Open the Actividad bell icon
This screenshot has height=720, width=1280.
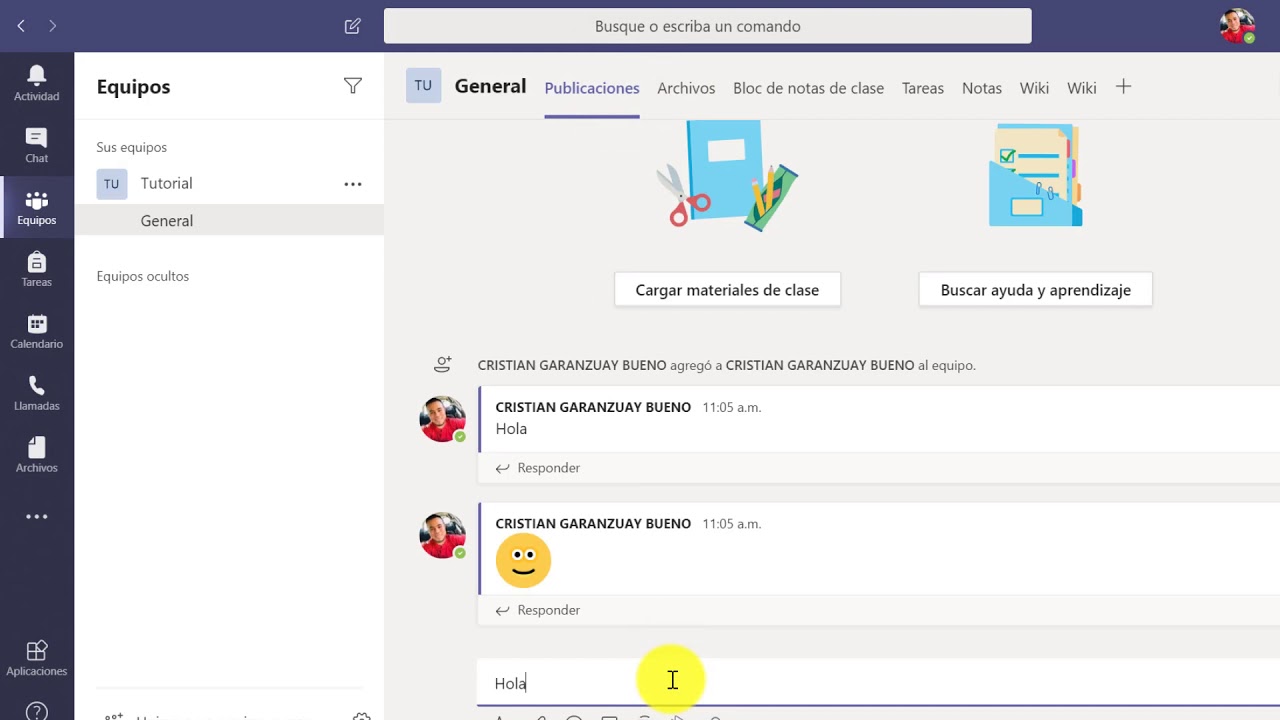tap(36, 82)
